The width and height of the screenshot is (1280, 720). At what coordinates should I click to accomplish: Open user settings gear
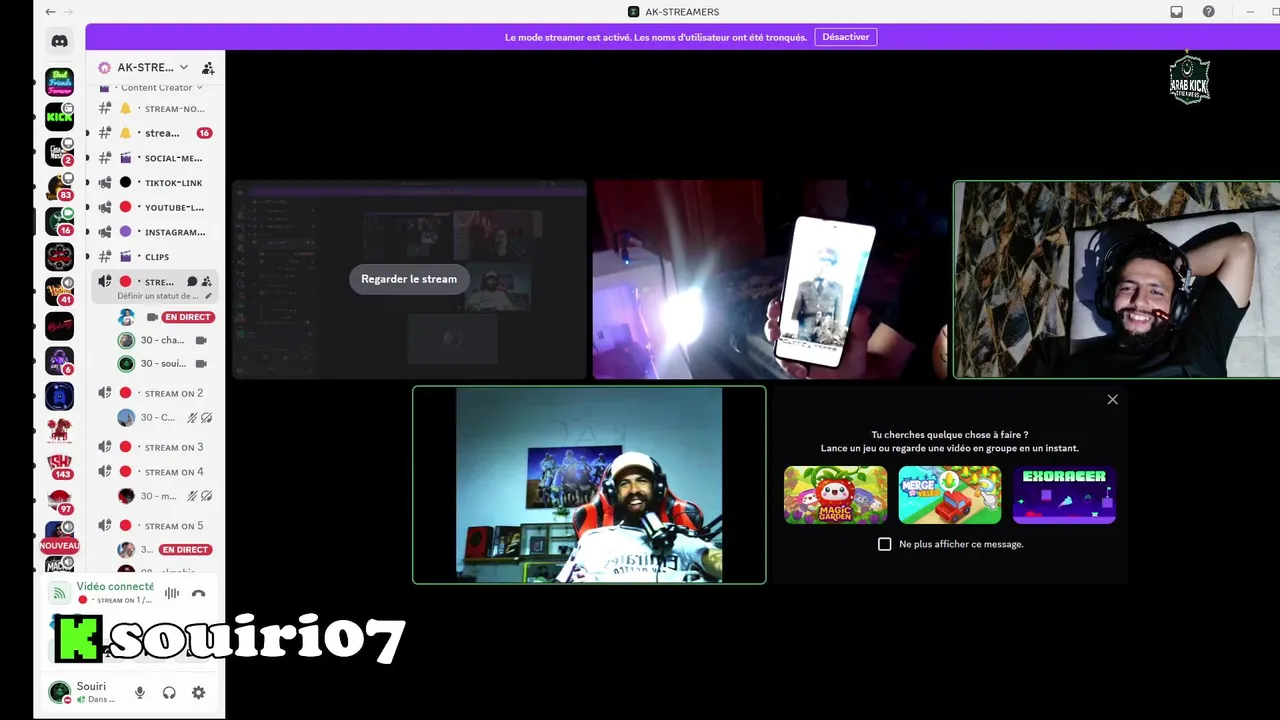(199, 692)
